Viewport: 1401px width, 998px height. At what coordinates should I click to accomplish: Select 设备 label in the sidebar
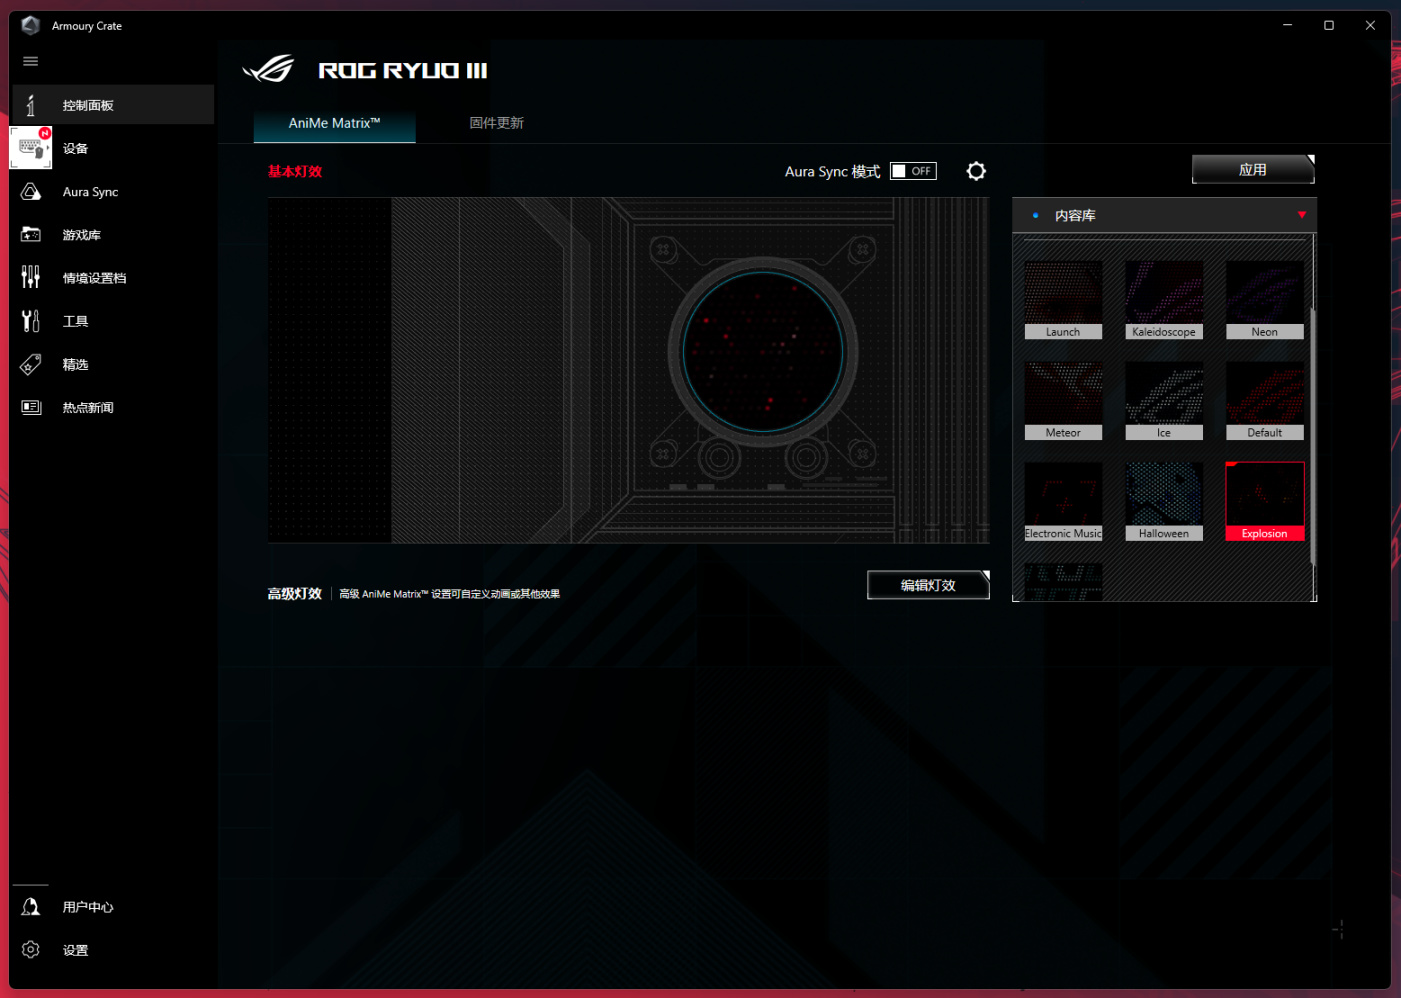[76, 148]
